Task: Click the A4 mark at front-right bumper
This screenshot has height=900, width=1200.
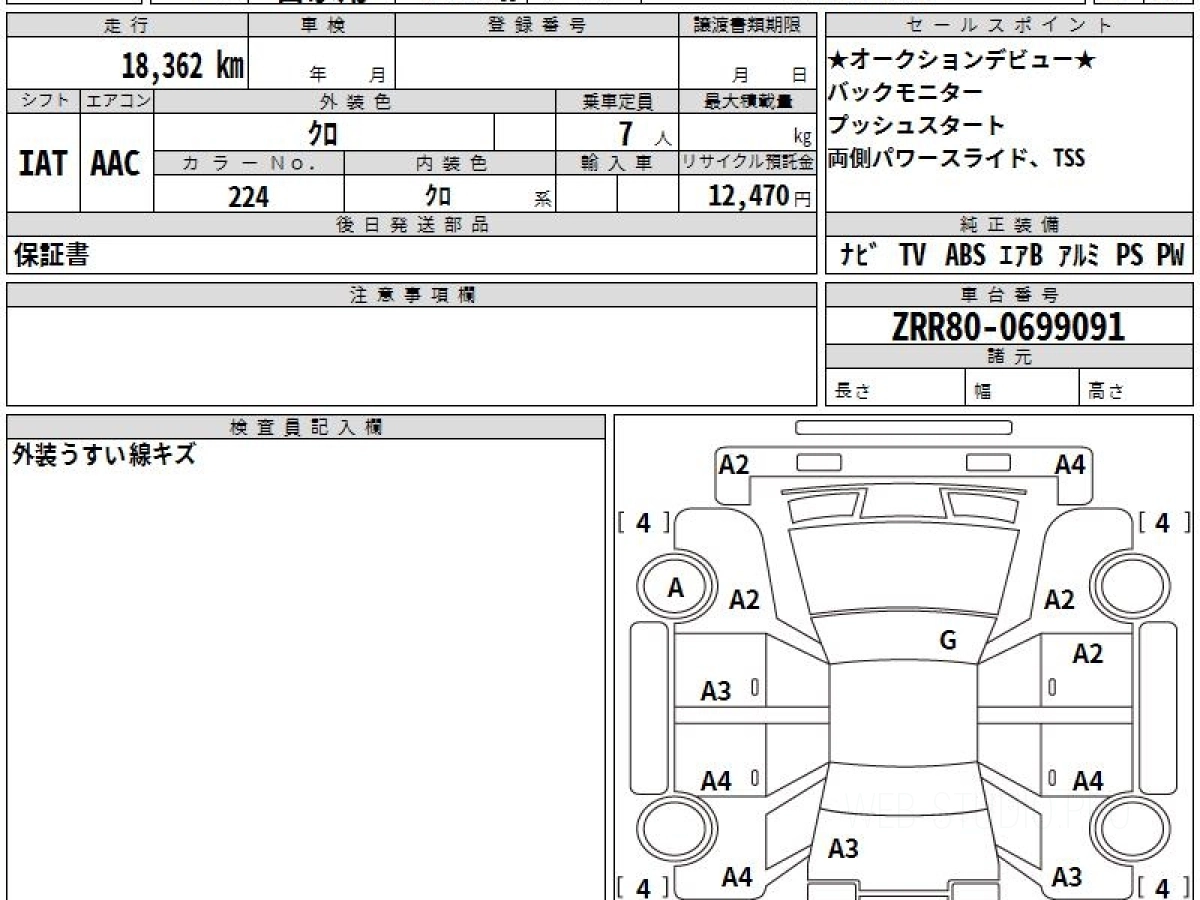Action: (x=1070, y=464)
